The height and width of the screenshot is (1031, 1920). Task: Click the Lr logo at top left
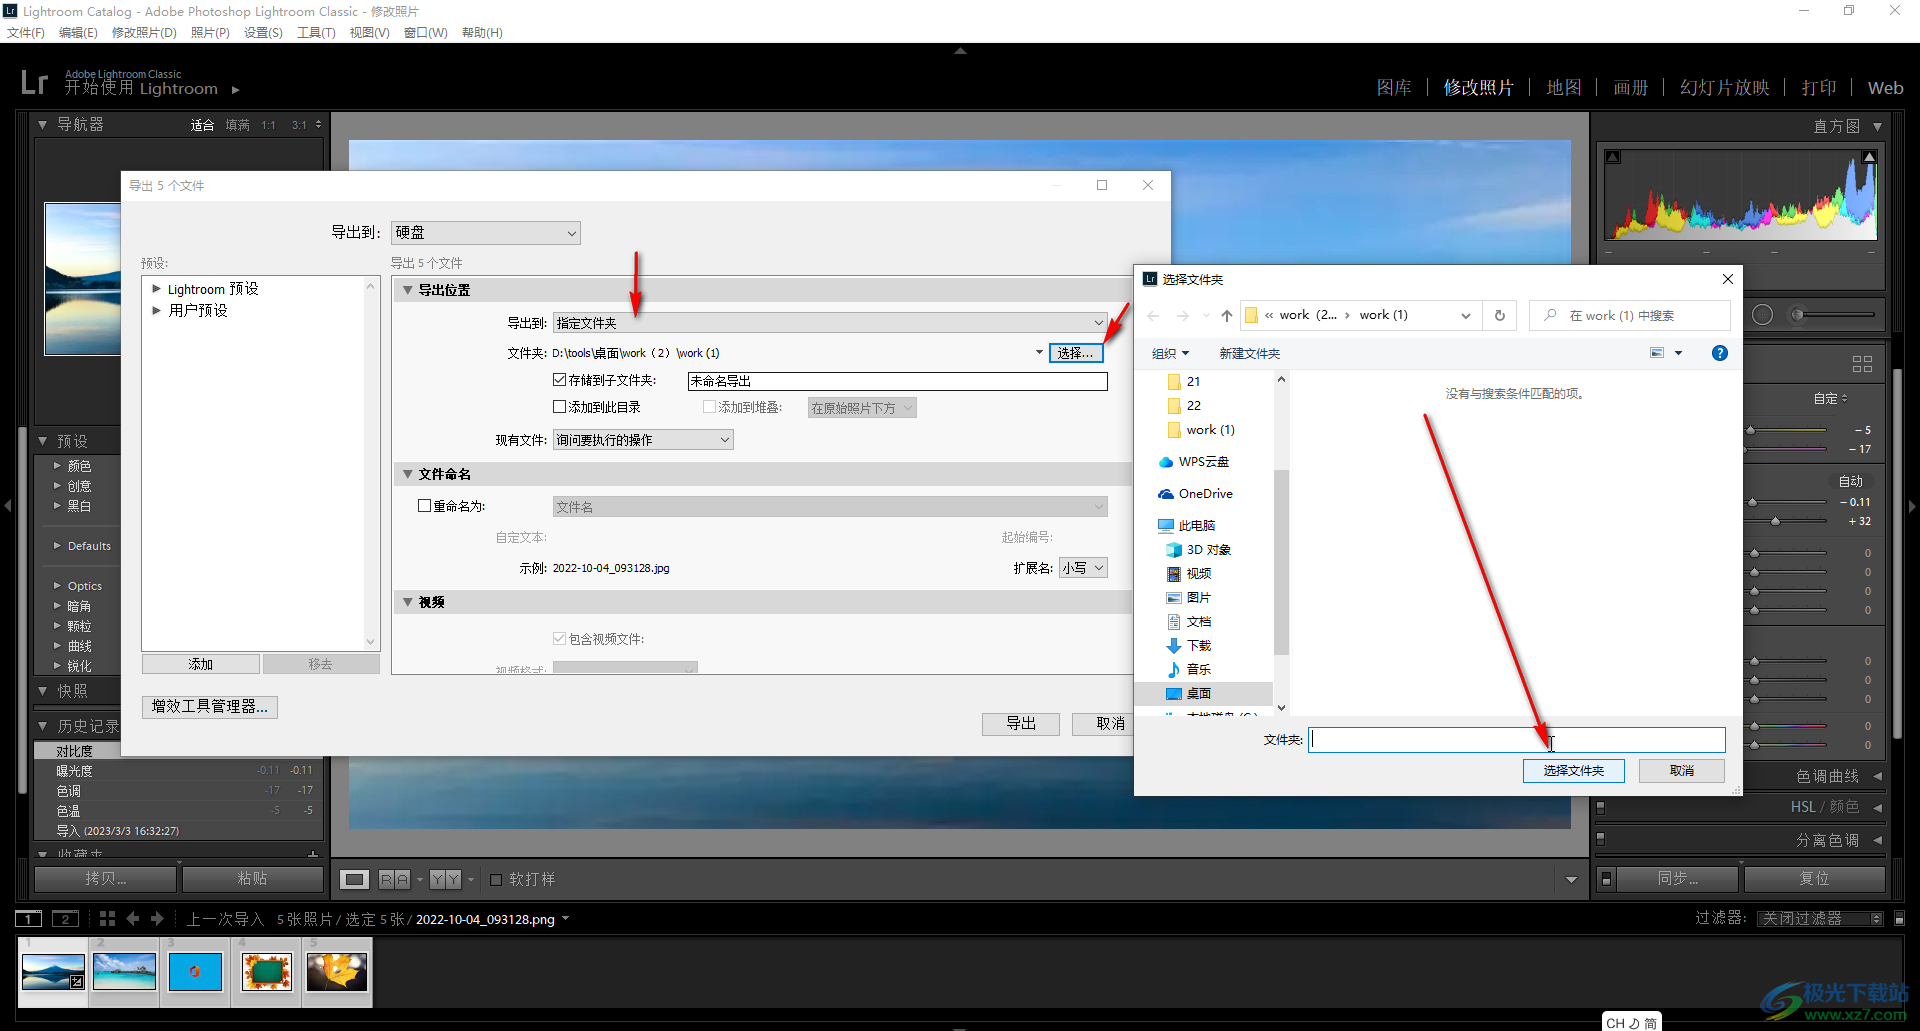coord(34,82)
